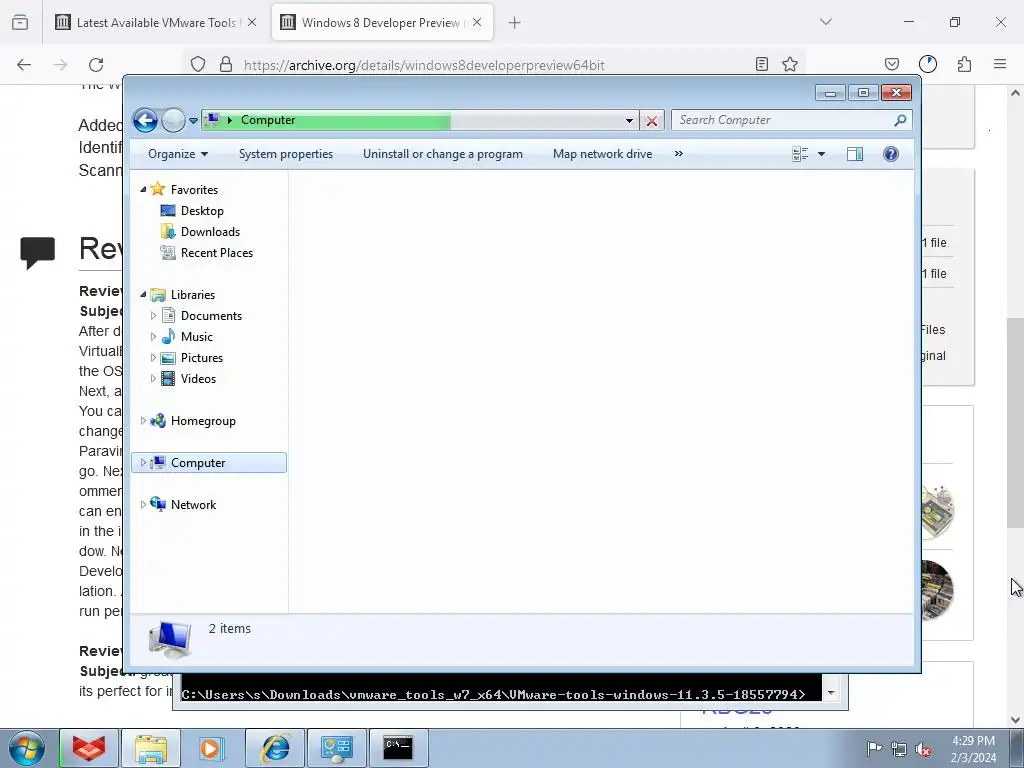Image resolution: width=1024 pixels, height=768 pixels.
Task: Click the Firefox URL archive.org address
Action: coord(424,65)
